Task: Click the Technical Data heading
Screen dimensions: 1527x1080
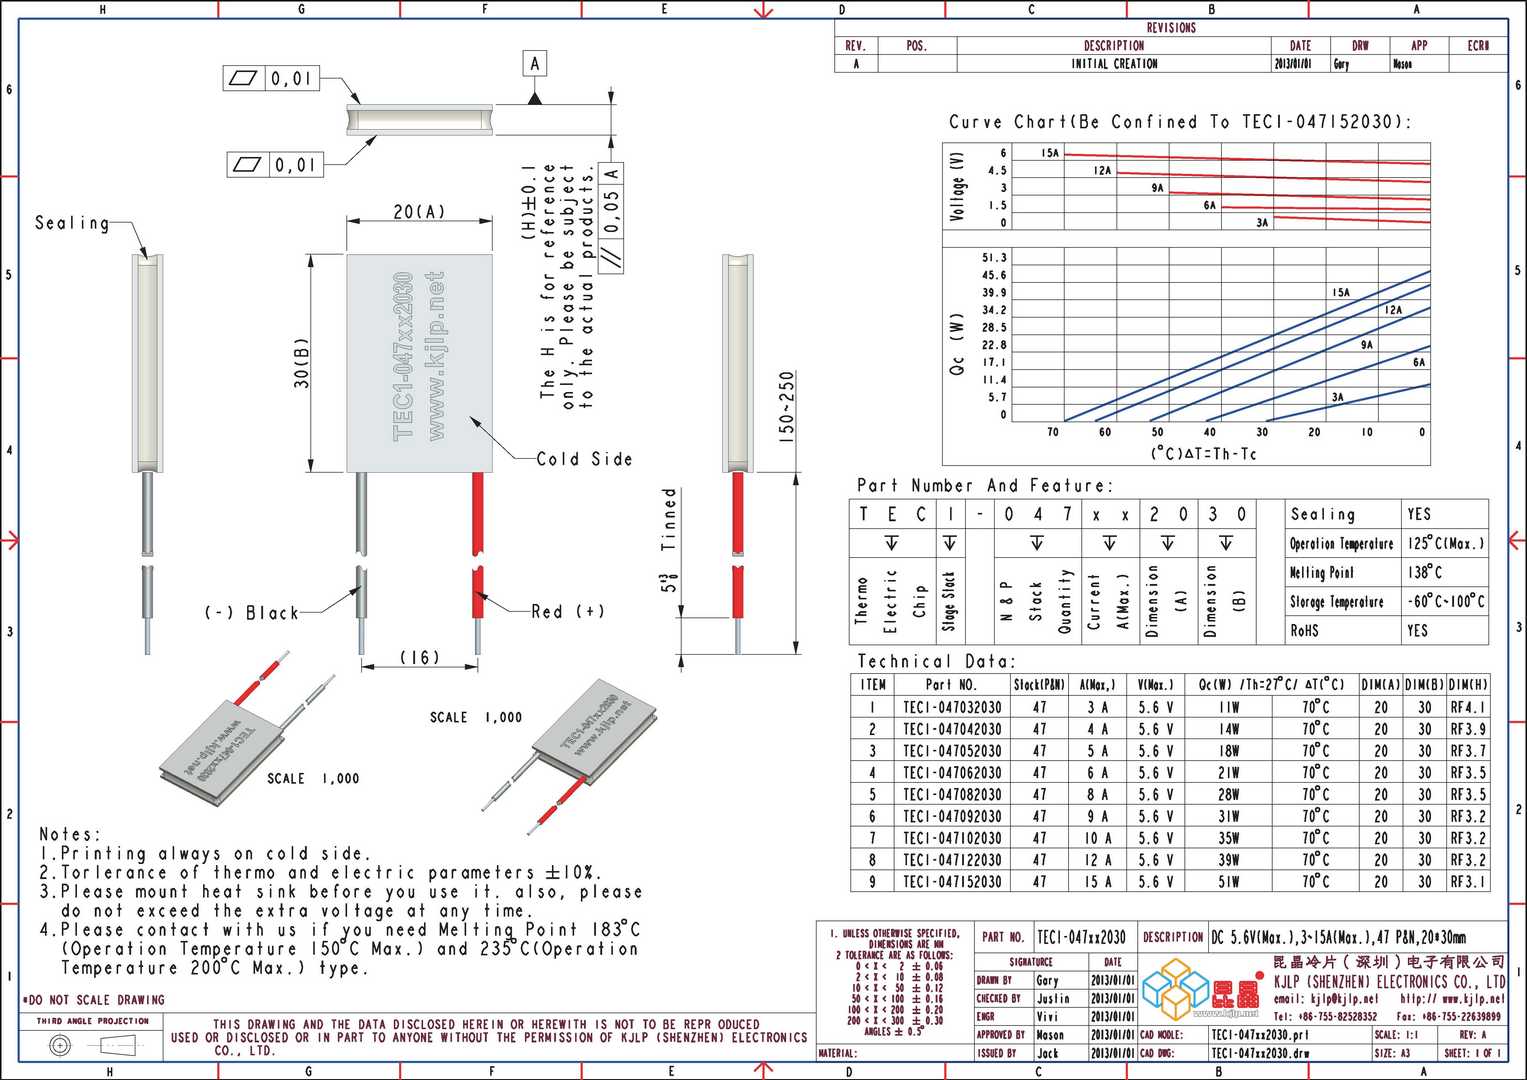Action: [x=936, y=661]
